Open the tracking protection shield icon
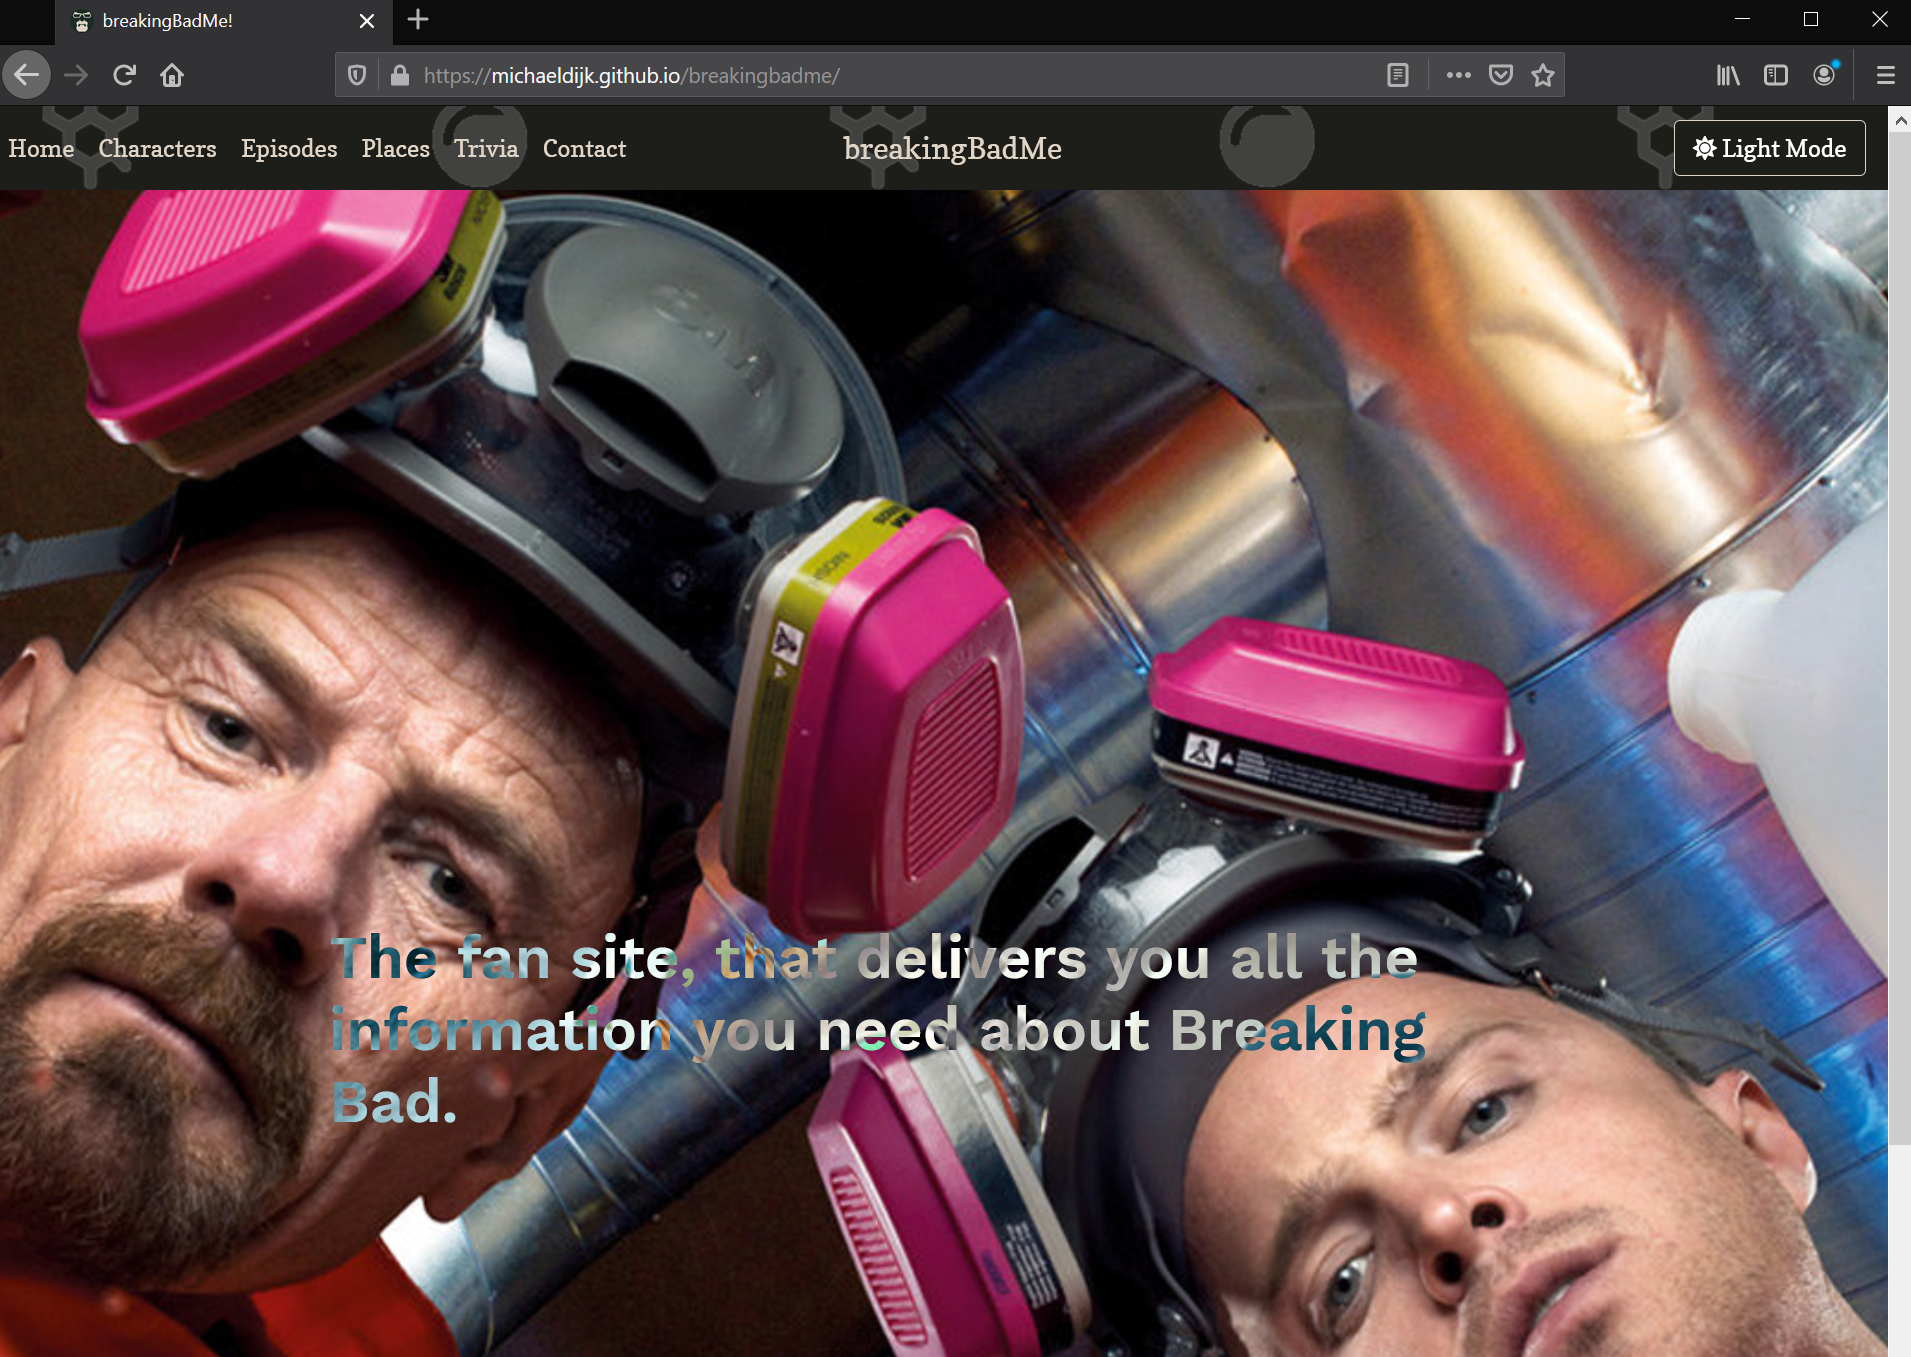Screen dimensions: 1911x1357 357,75
